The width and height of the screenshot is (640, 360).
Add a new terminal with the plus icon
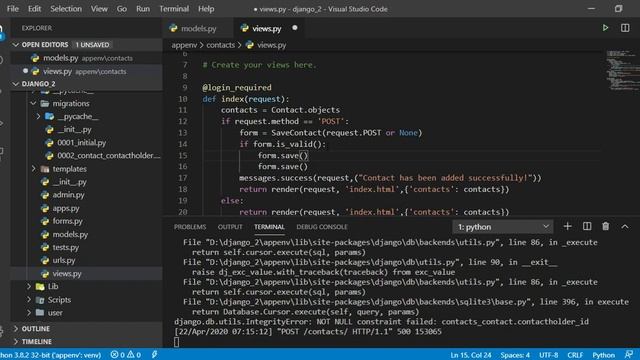[x=567, y=227]
